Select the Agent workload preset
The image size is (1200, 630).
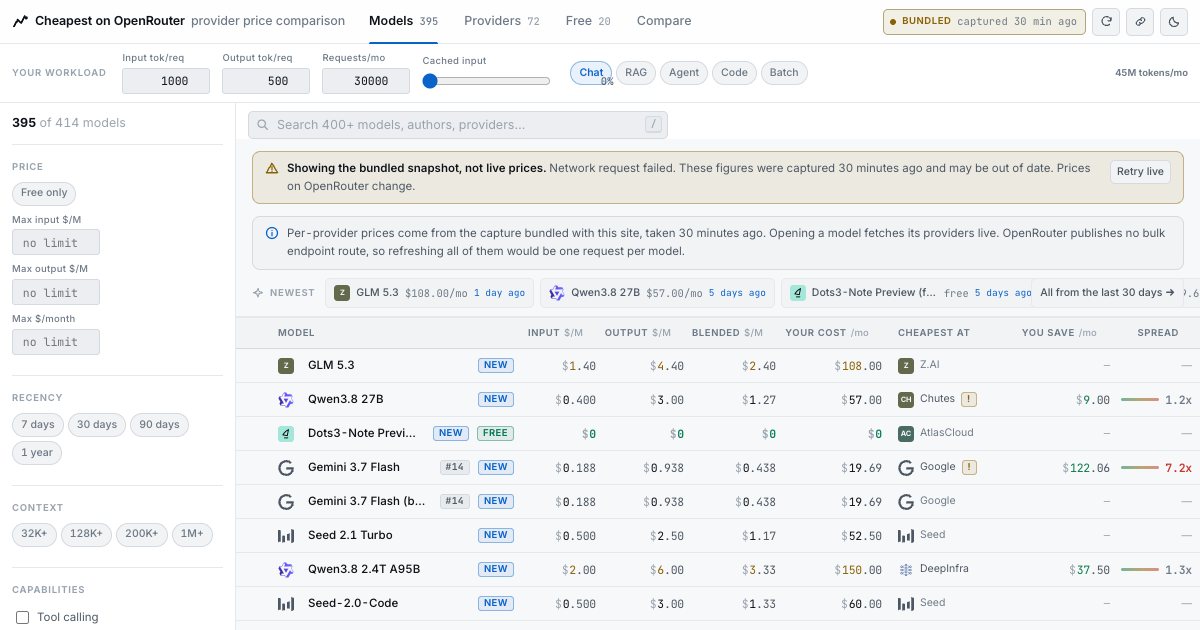point(684,72)
